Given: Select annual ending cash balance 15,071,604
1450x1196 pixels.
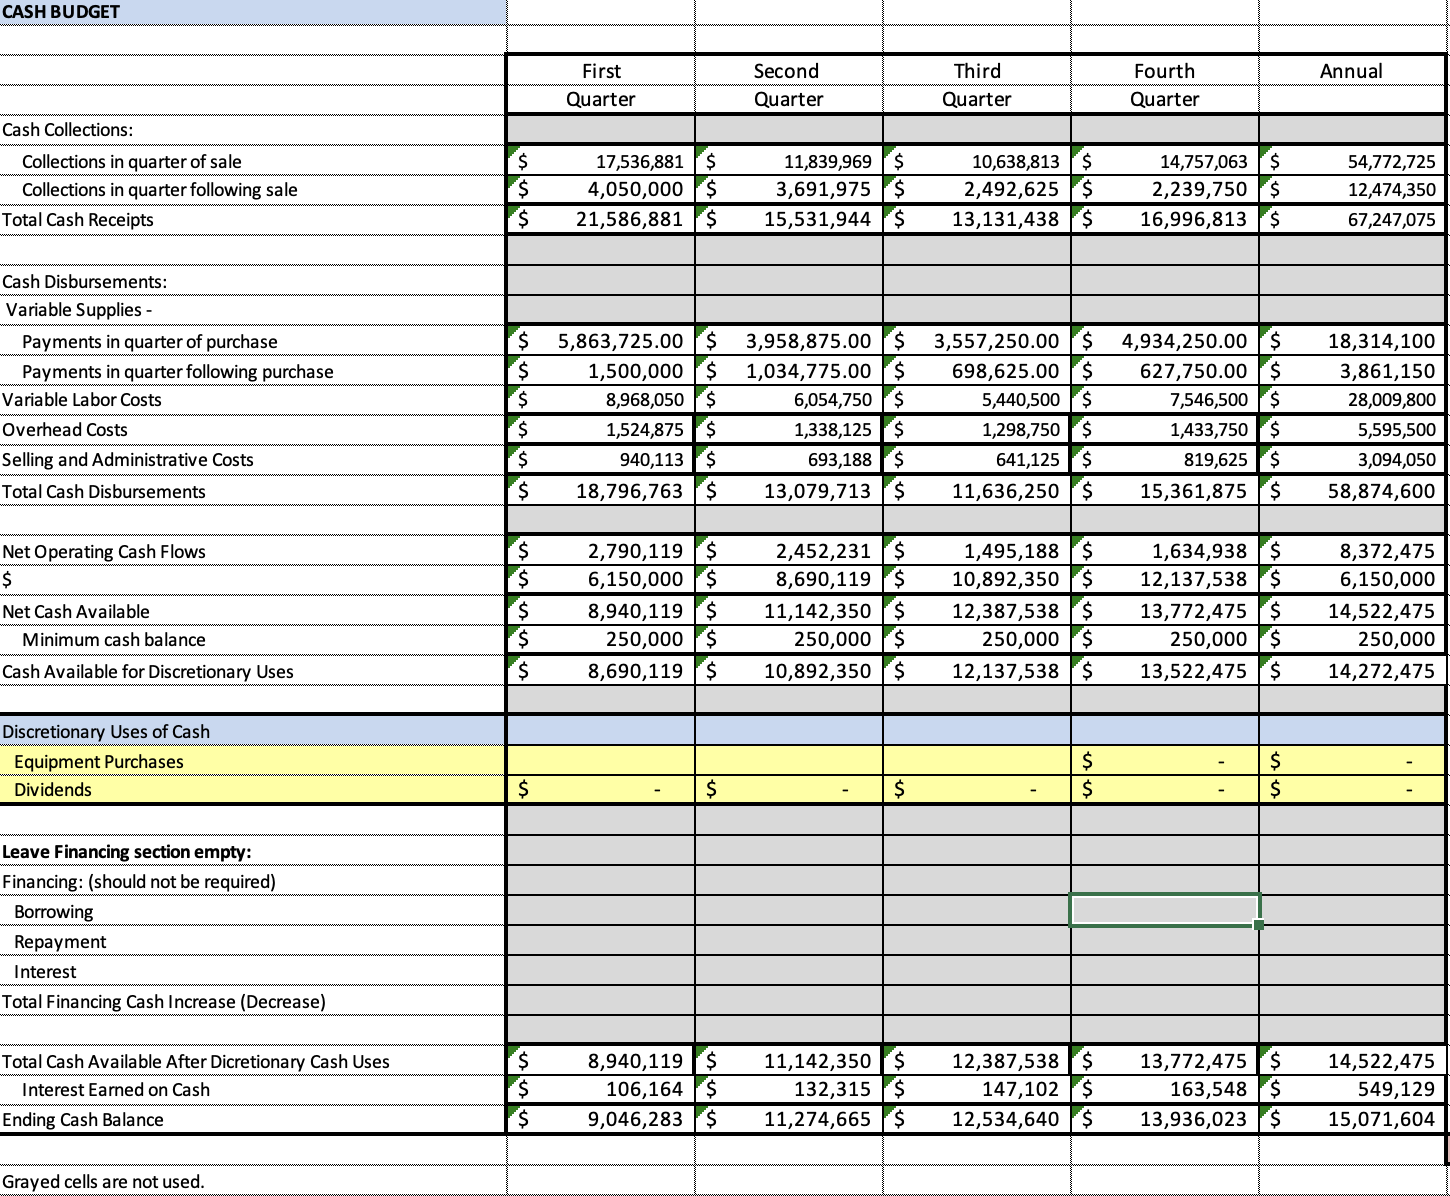Looking at the screenshot, I should tap(1352, 1119).
